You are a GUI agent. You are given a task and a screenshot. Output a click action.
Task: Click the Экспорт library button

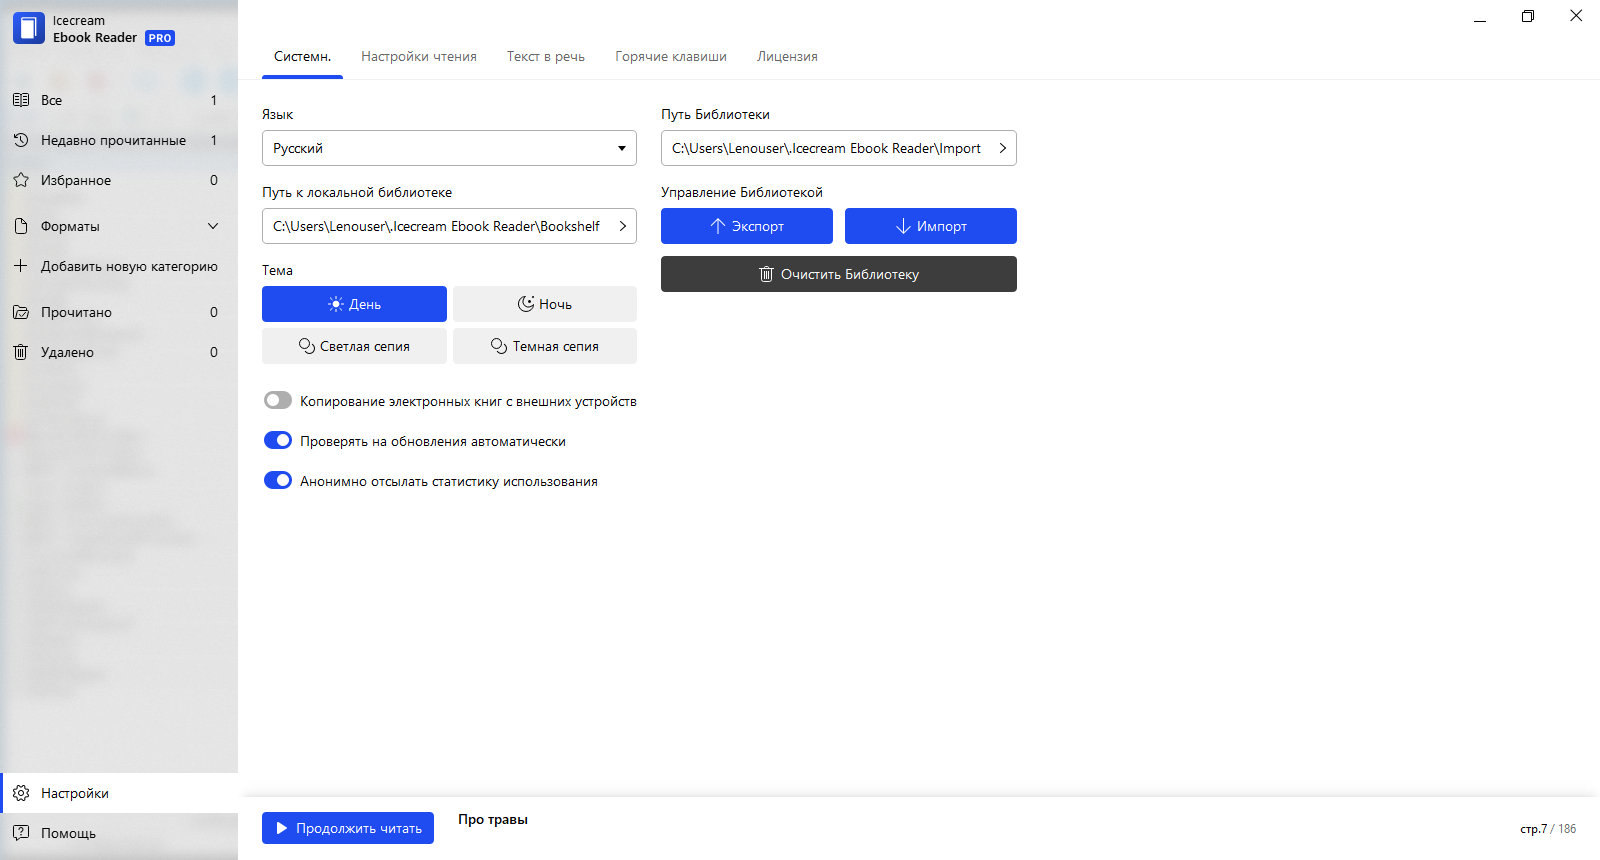[x=747, y=226]
